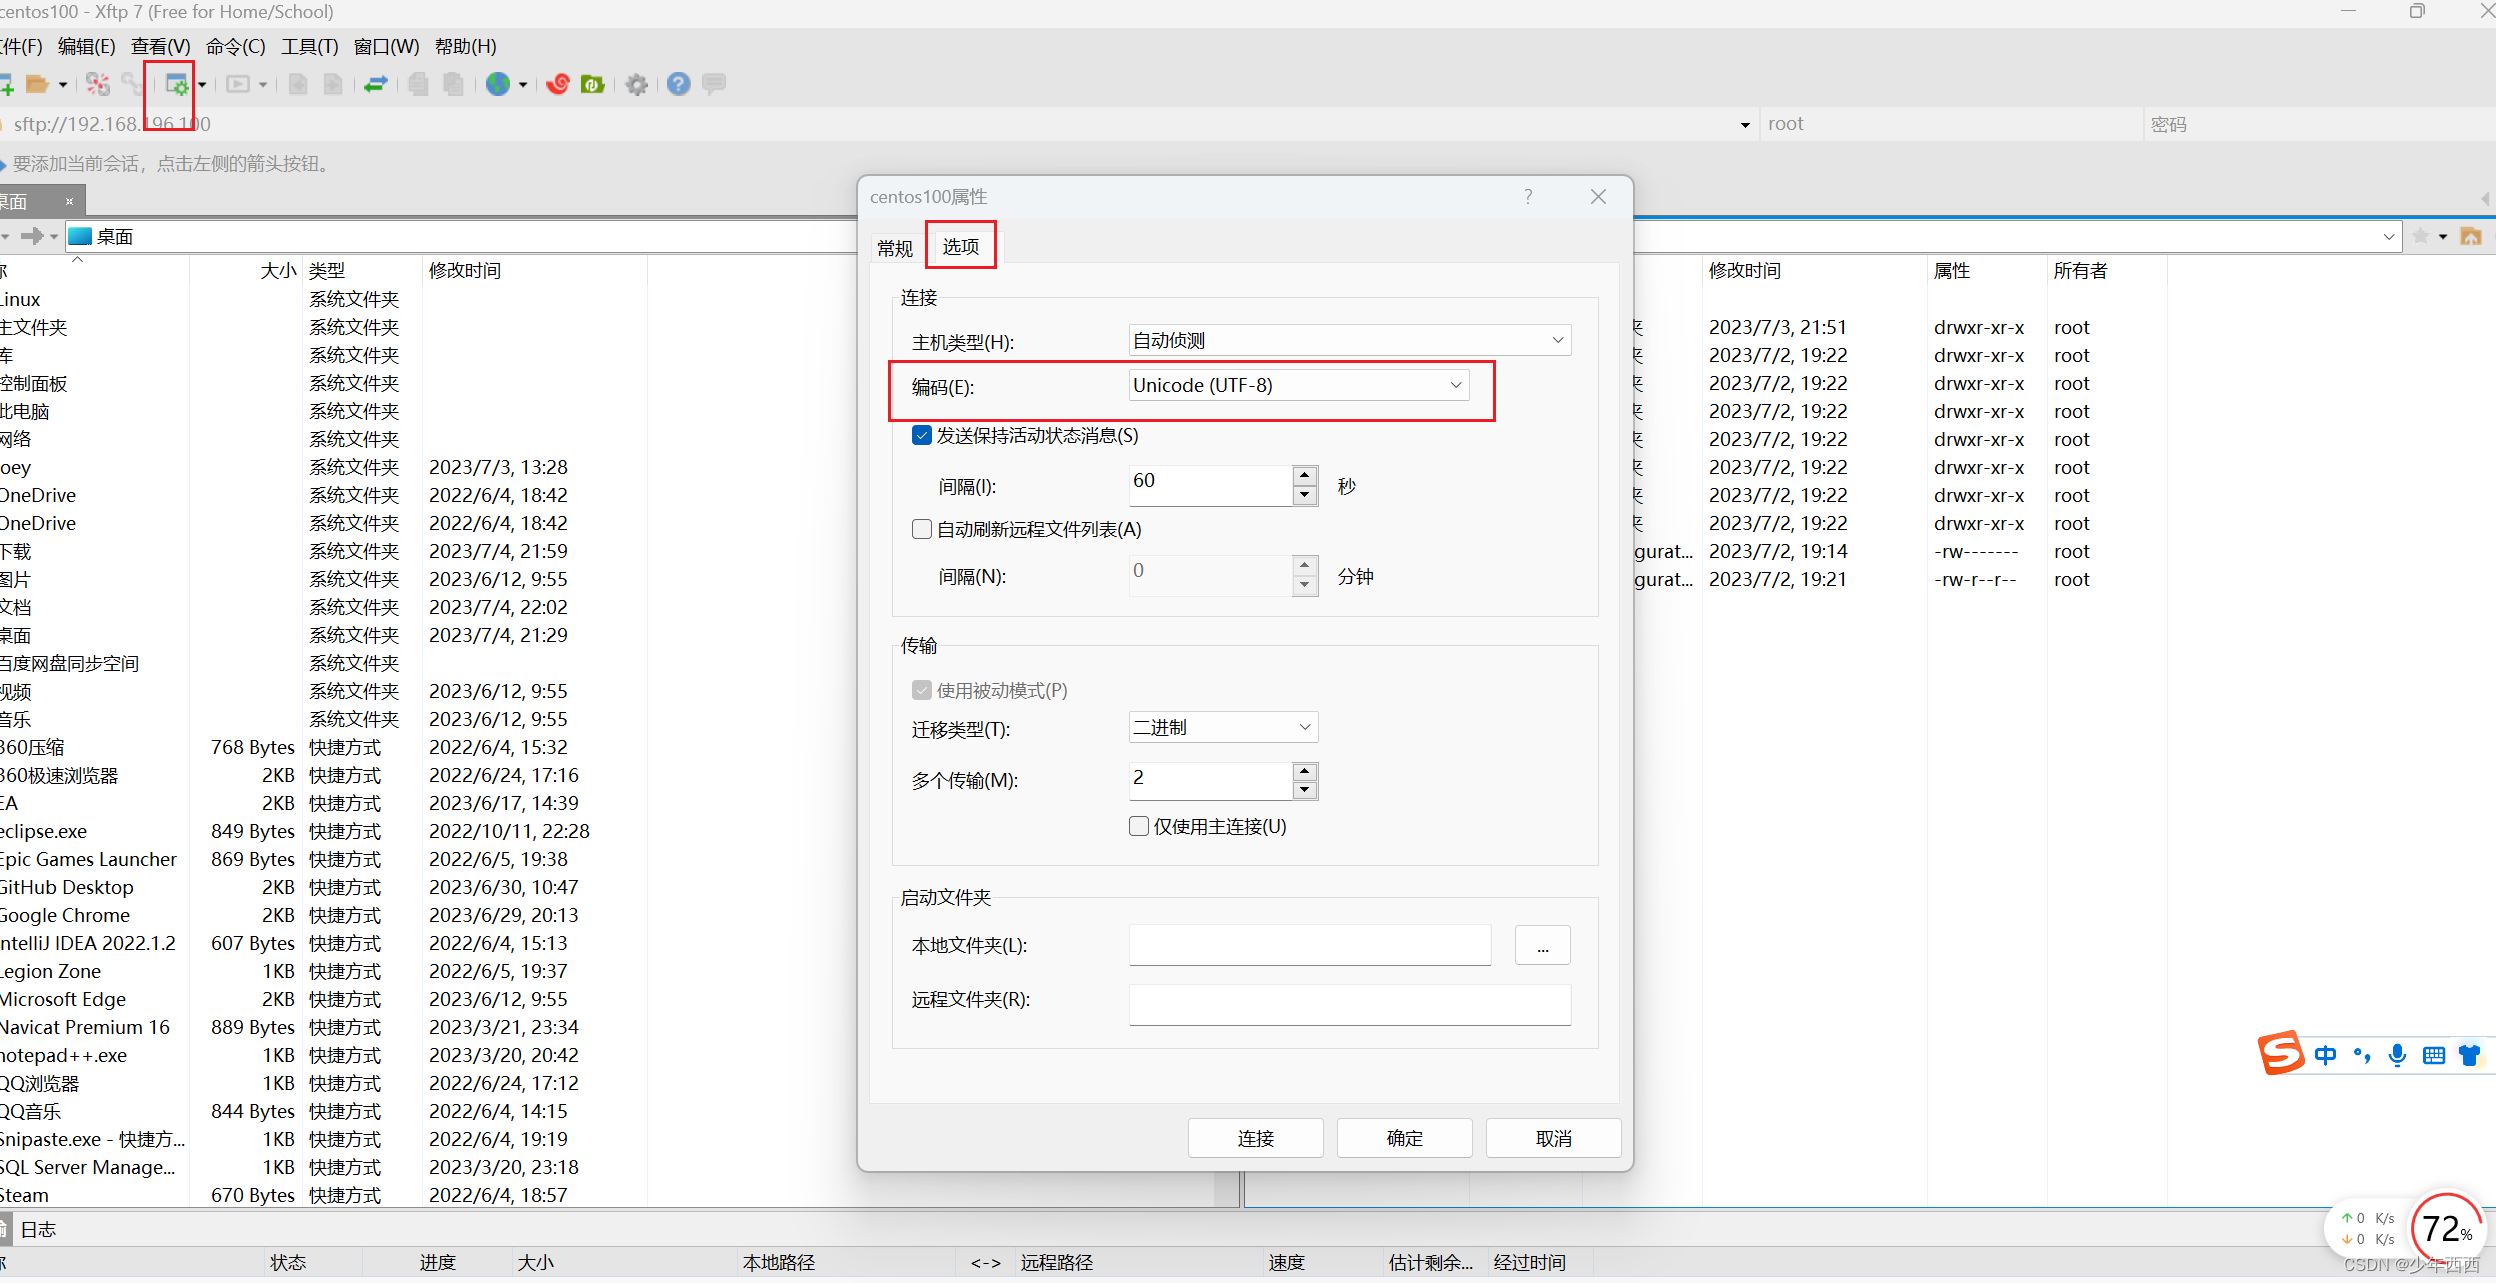
Task: Browse local folder with ... button
Action: [1542, 945]
